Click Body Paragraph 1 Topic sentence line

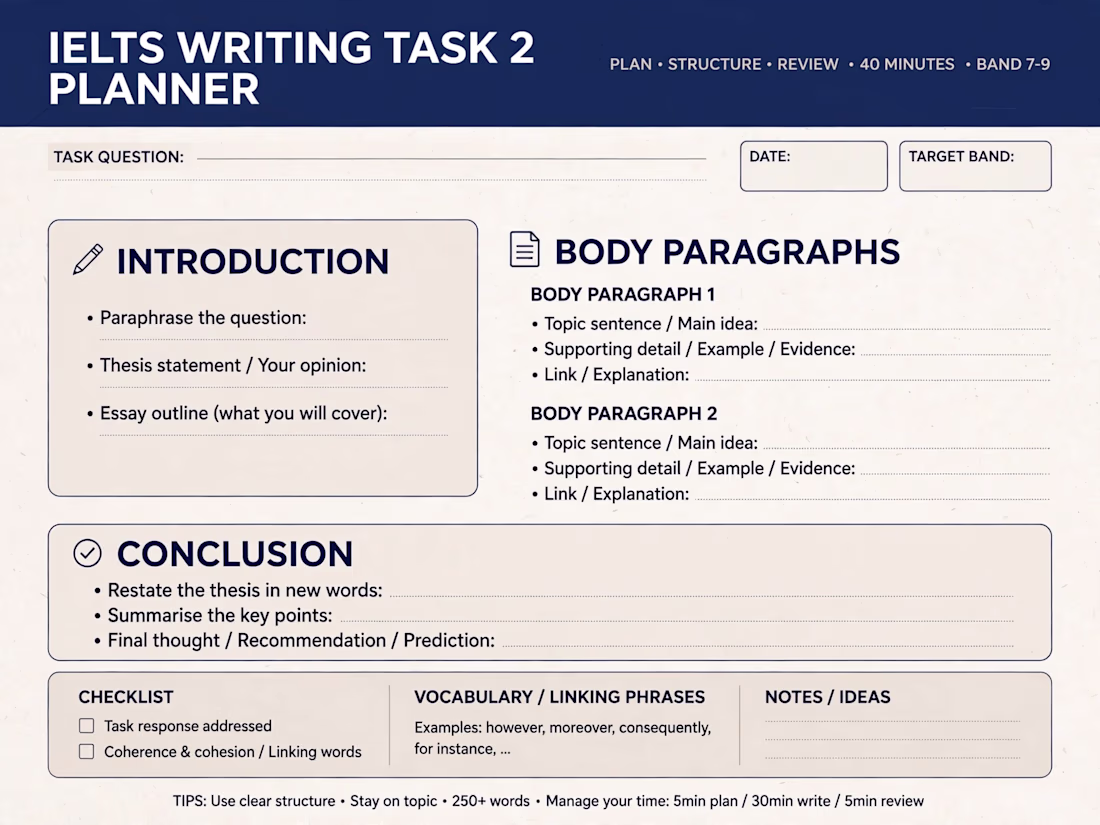(x=906, y=328)
